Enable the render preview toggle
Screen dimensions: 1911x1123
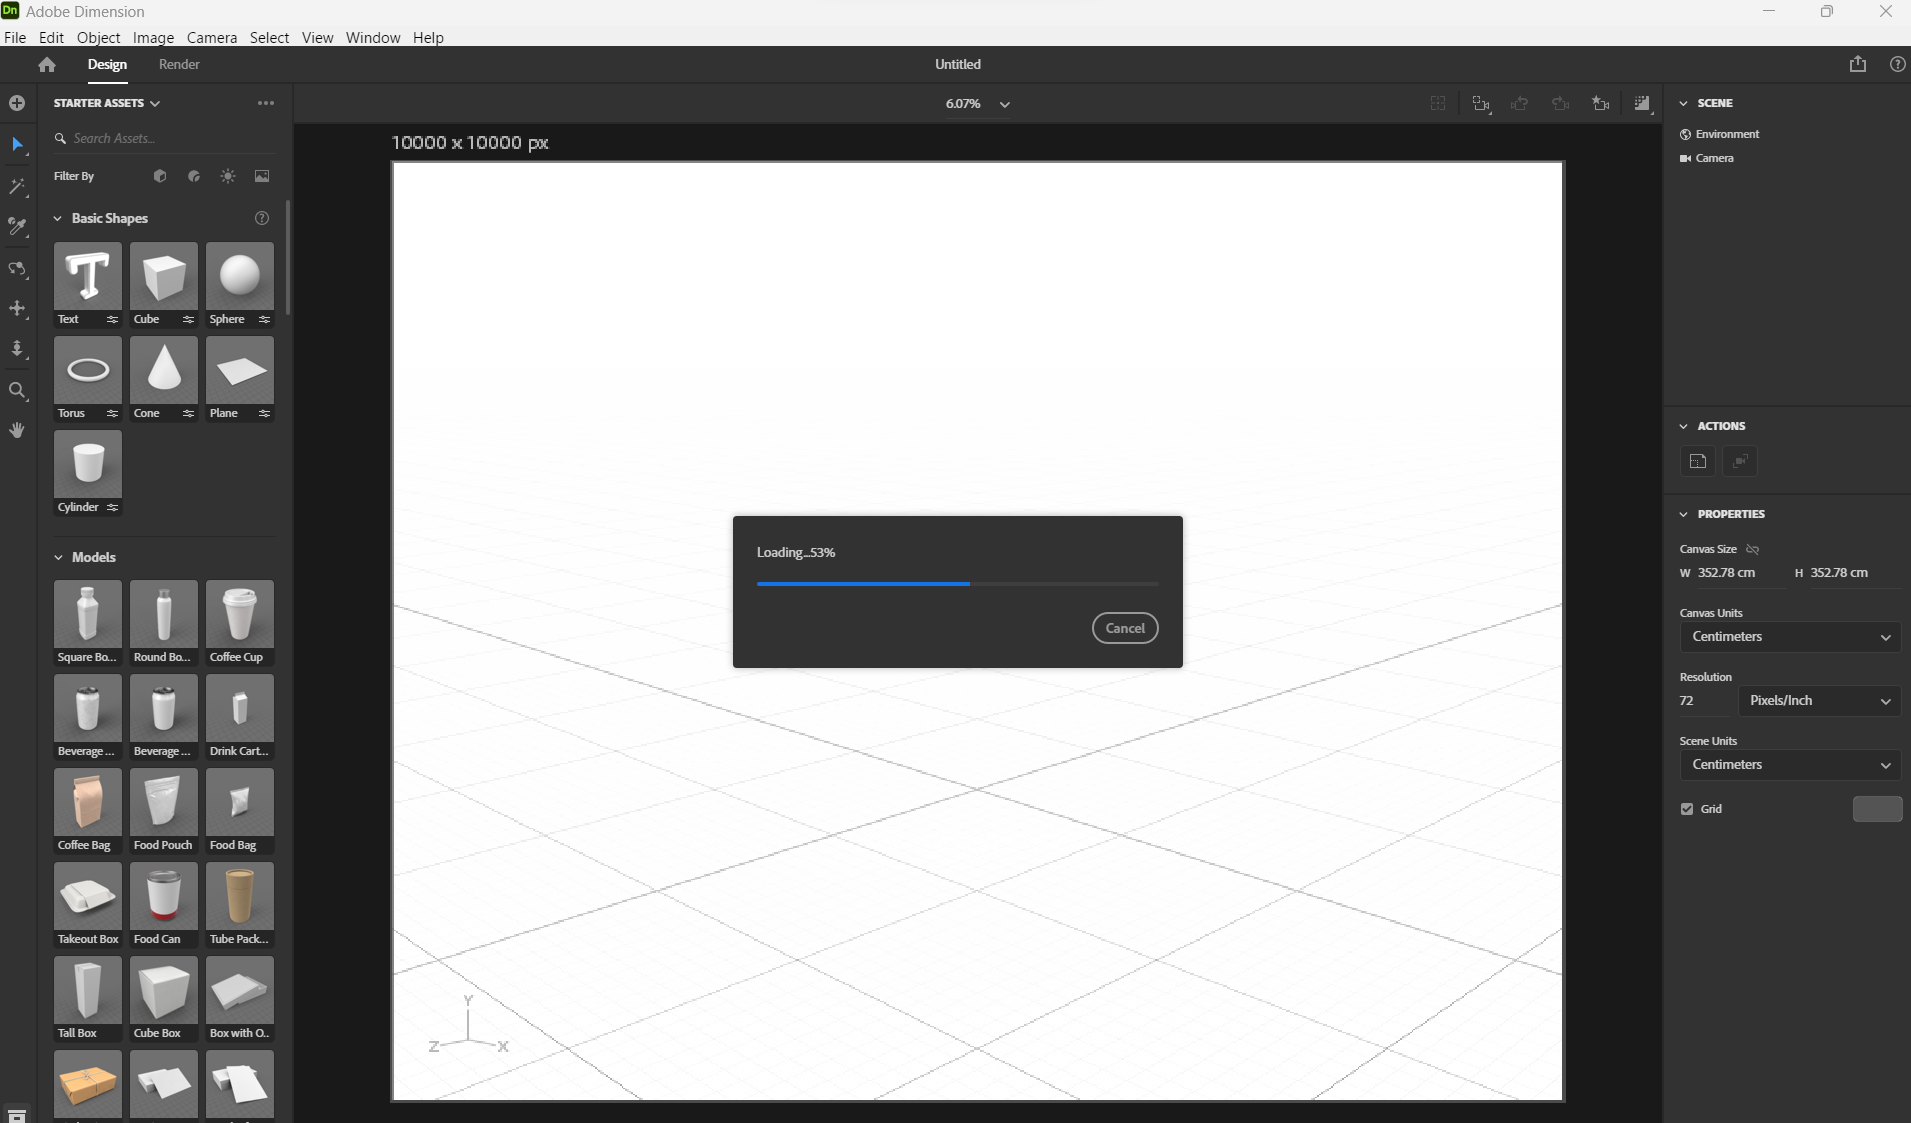click(x=1643, y=103)
